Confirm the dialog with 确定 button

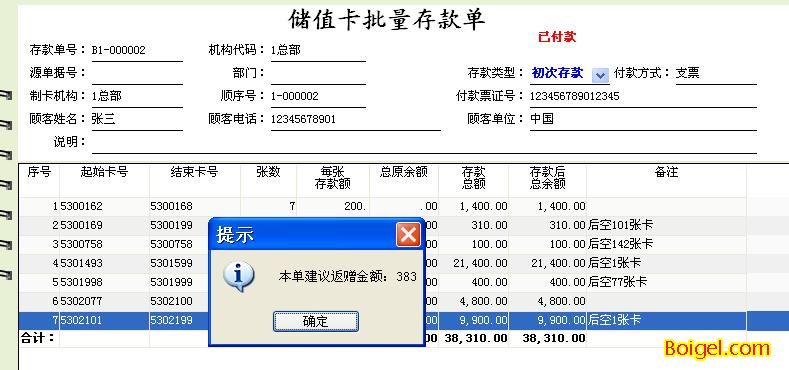coord(315,322)
